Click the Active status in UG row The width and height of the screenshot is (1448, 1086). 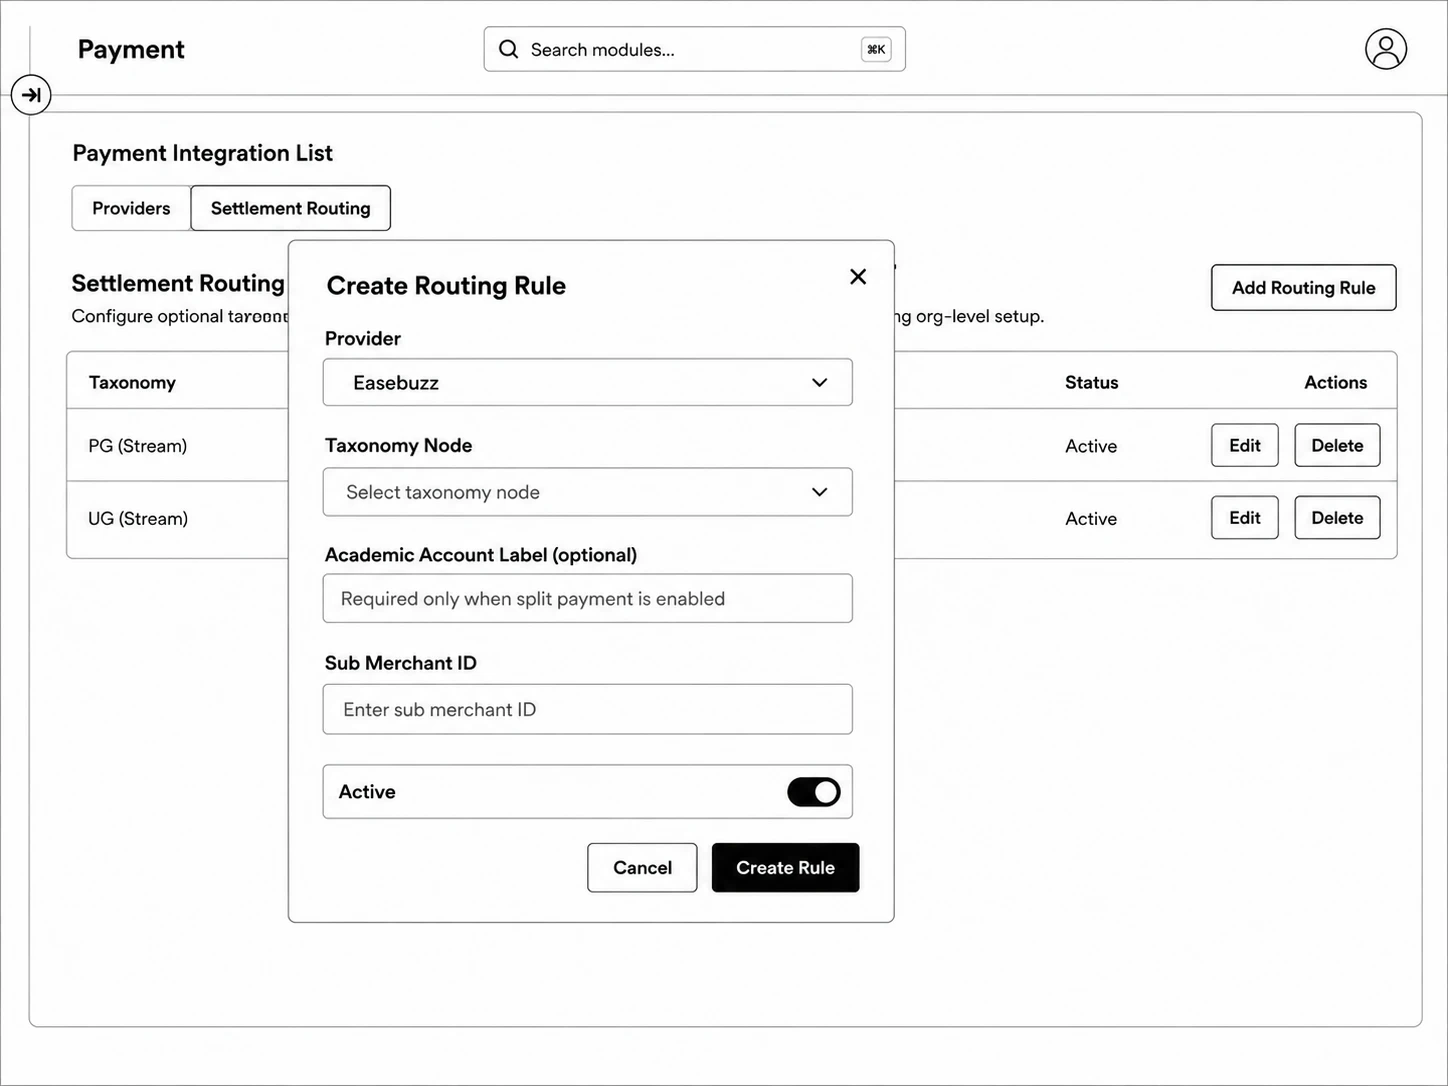(1091, 519)
